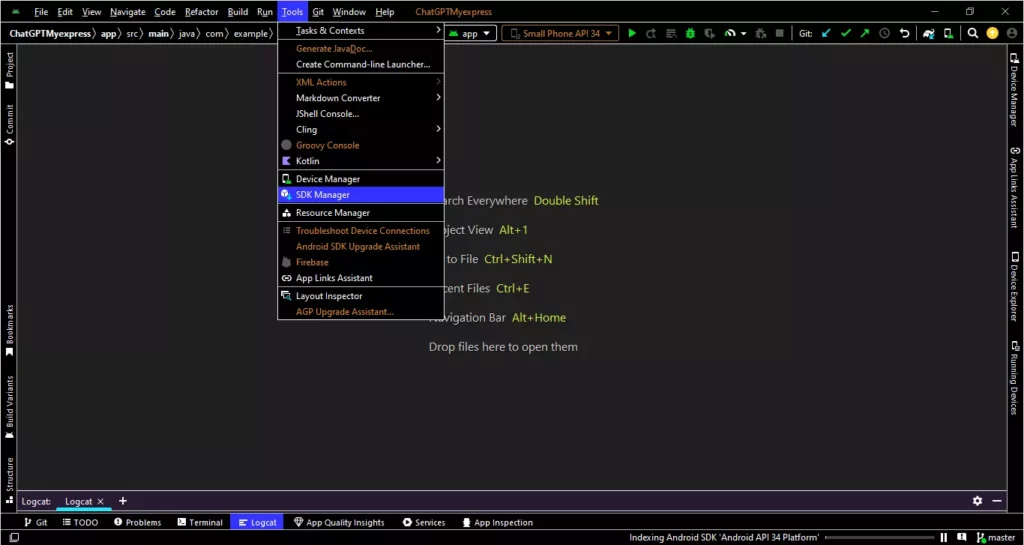This screenshot has height=545, width=1024.
Task: Click the tool windows quick access icon
Action: point(14,538)
